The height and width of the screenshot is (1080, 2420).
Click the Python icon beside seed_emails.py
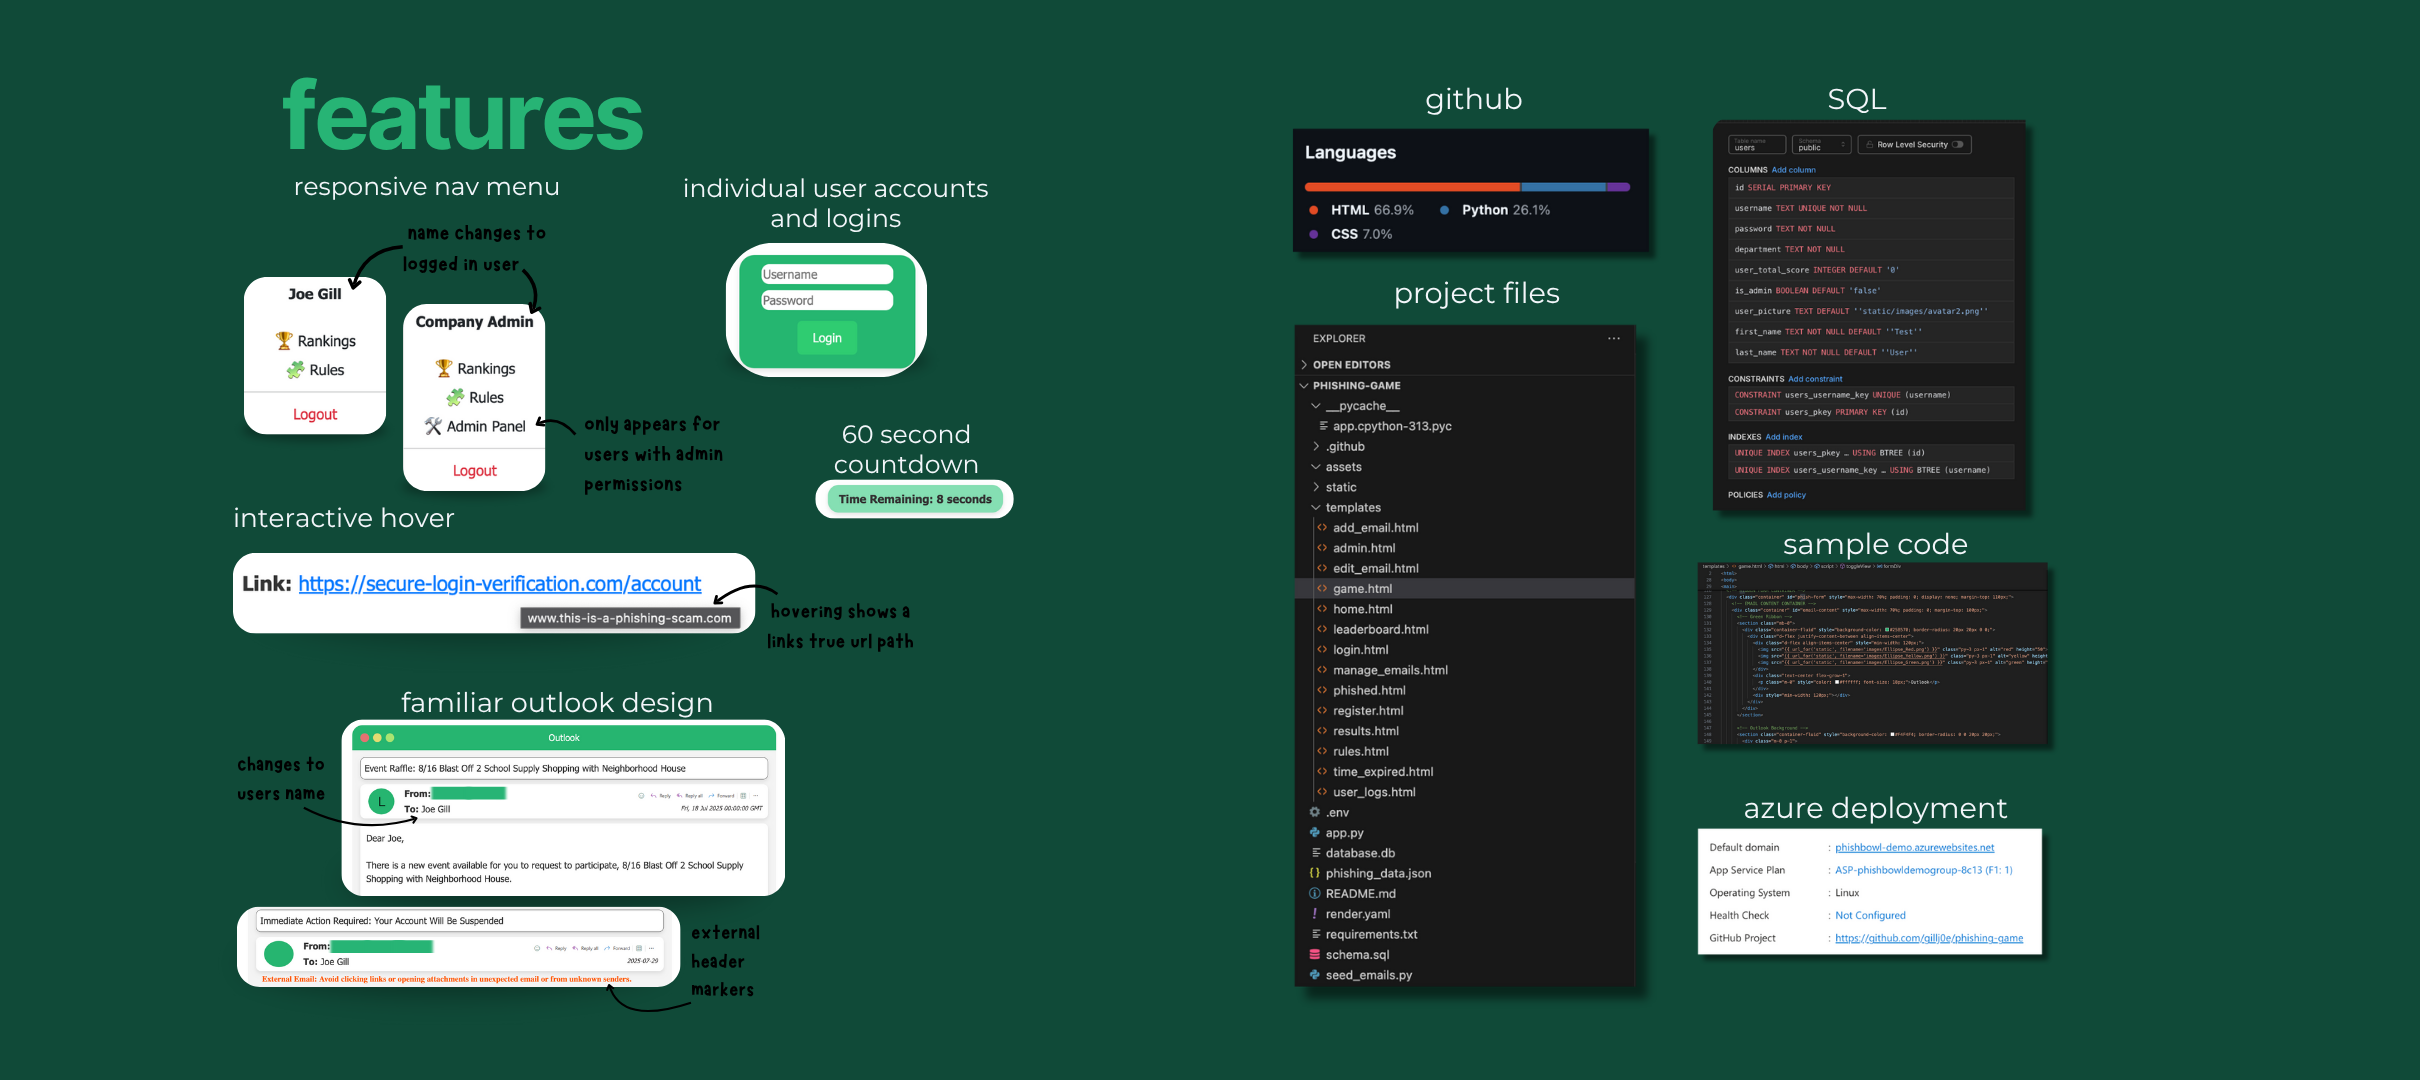(1315, 975)
